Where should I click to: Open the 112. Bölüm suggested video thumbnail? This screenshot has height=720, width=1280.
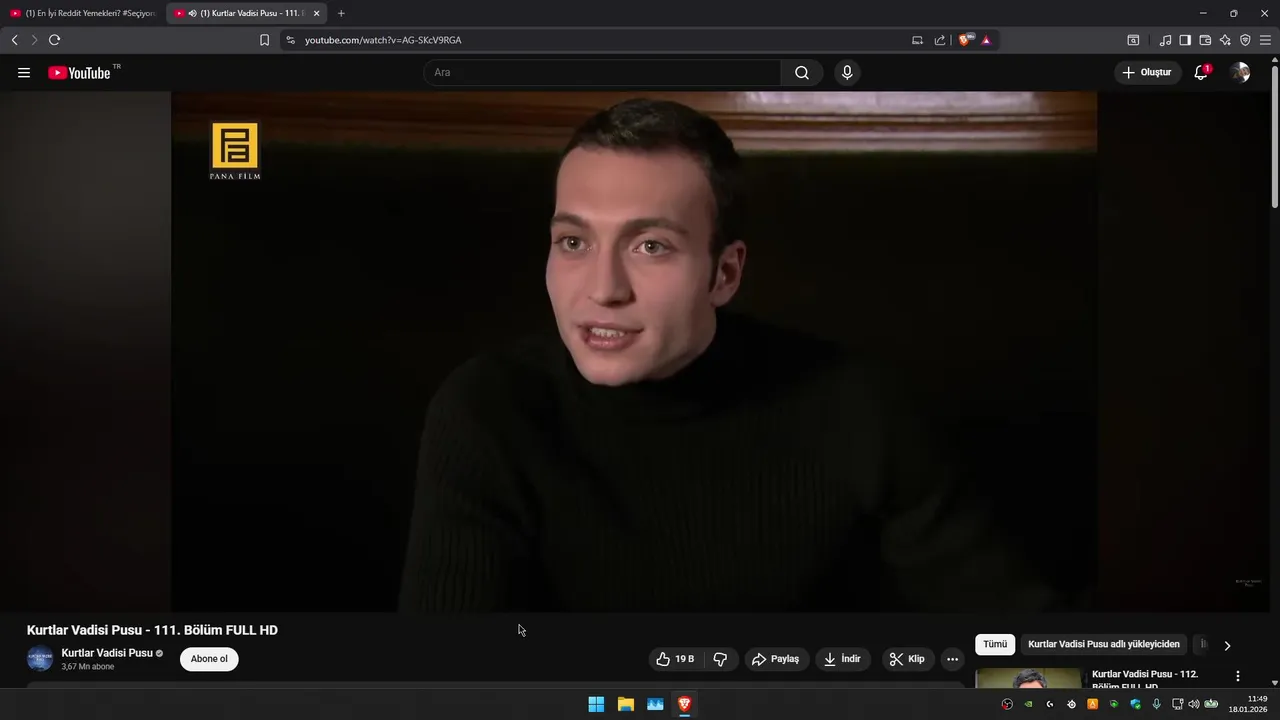coord(1029,678)
